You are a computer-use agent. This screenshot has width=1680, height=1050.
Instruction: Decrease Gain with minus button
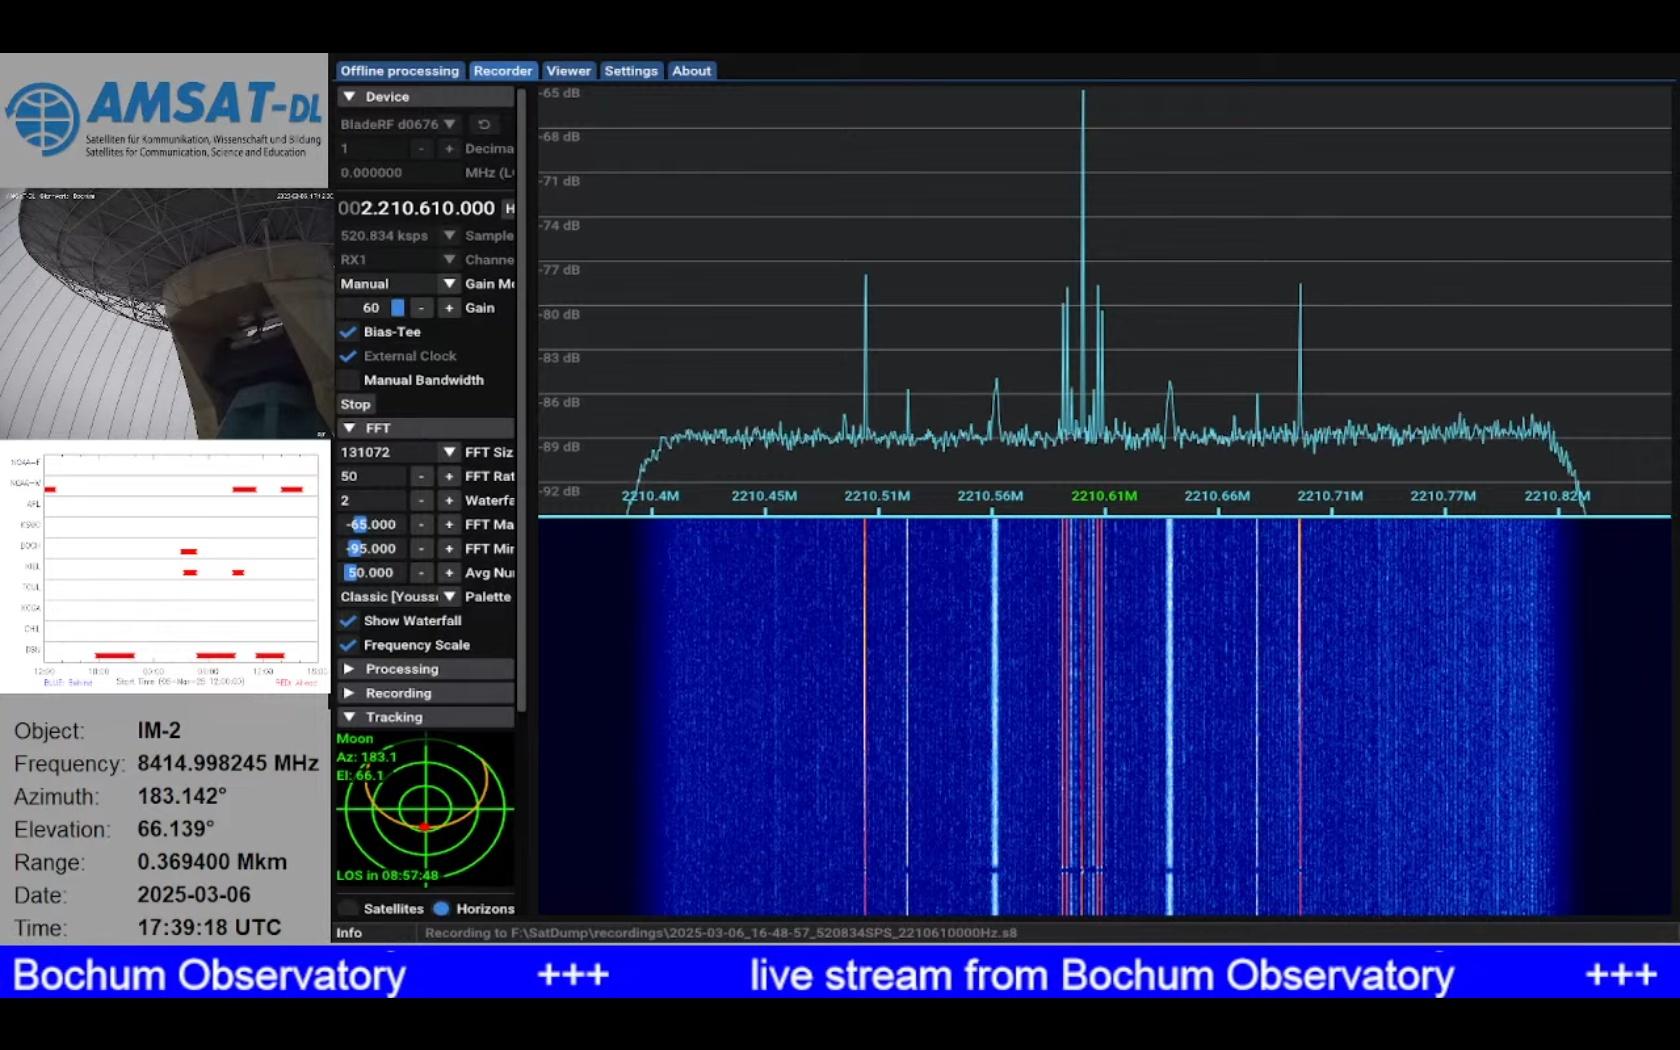click(421, 308)
